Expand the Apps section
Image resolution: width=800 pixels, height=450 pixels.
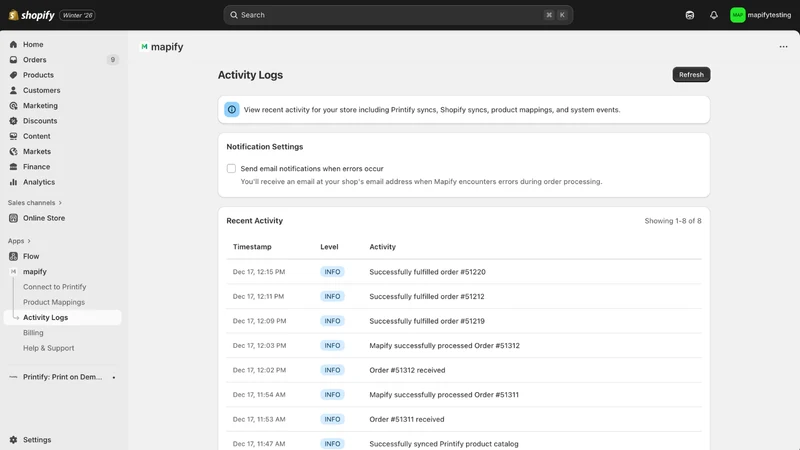click(x=19, y=241)
